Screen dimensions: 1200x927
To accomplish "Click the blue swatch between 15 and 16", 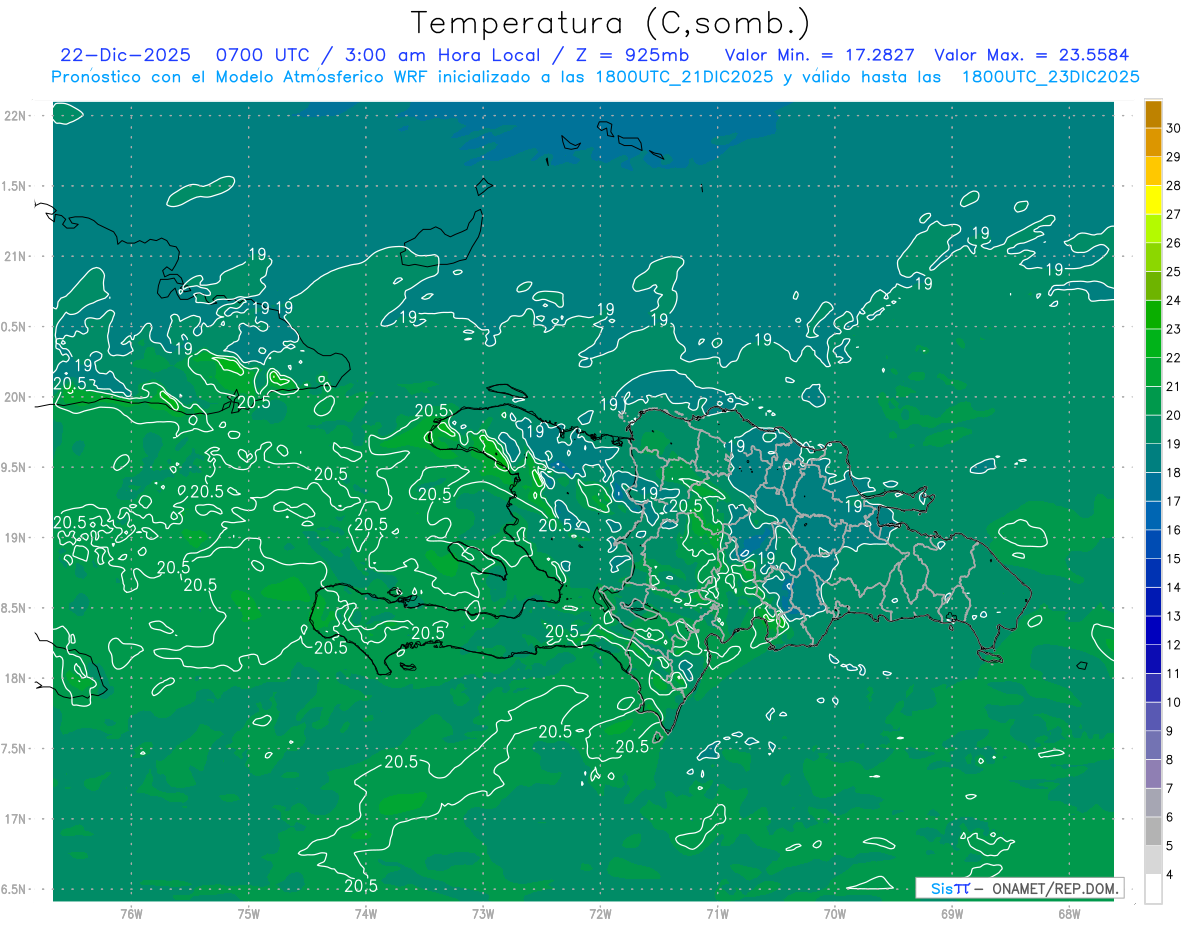I will tap(1153, 545).
